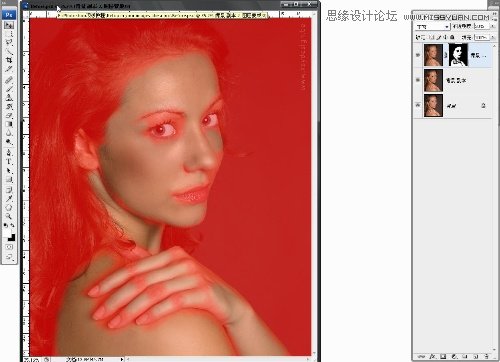Viewport: 500px width, 362px height.
Task: Select the Move tool
Action: click(x=9, y=25)
